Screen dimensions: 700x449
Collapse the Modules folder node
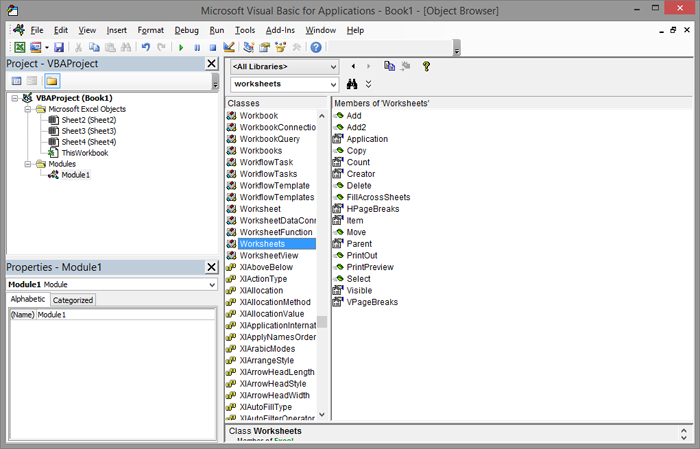tap(28, 164)
